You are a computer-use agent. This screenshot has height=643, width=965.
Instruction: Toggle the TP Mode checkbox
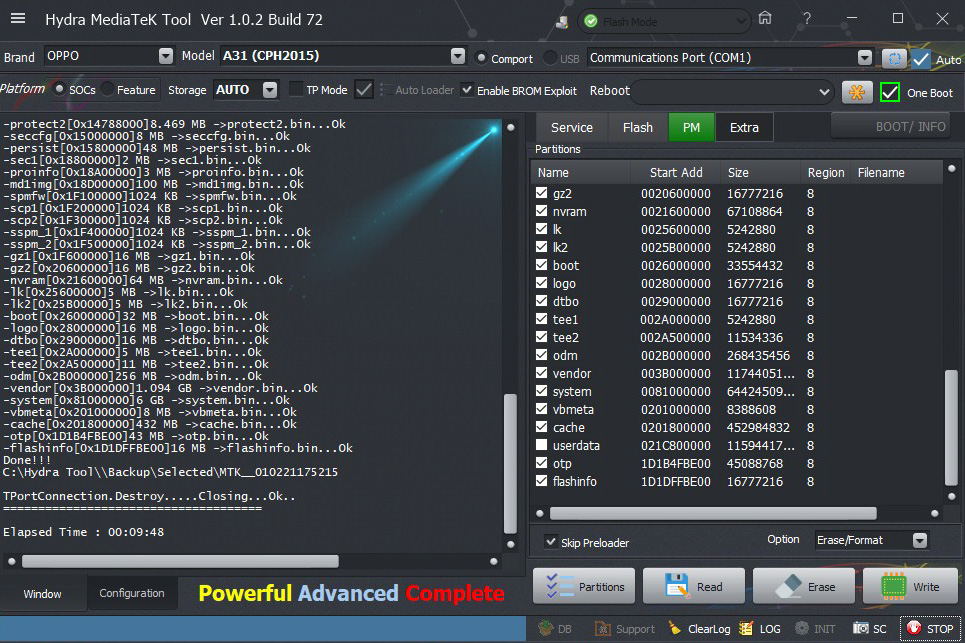coord(296,89)
